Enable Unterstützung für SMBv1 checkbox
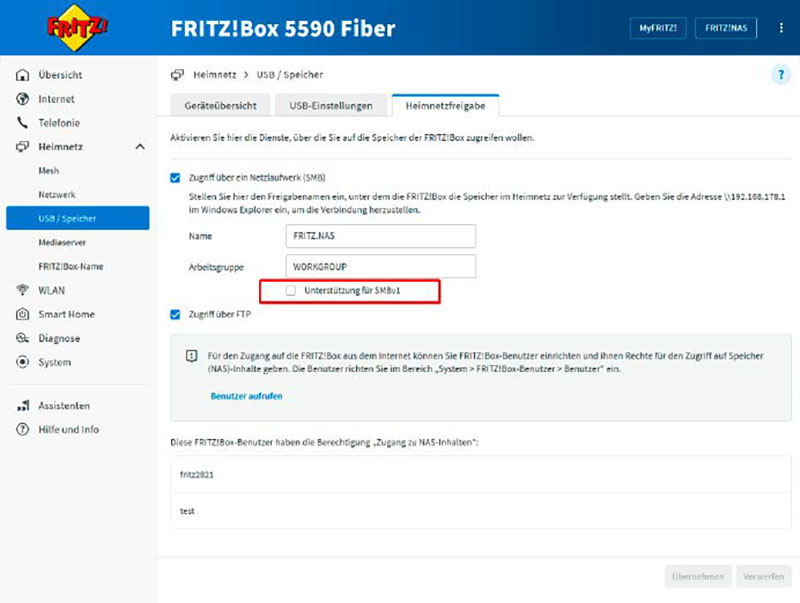 point(291,291)
